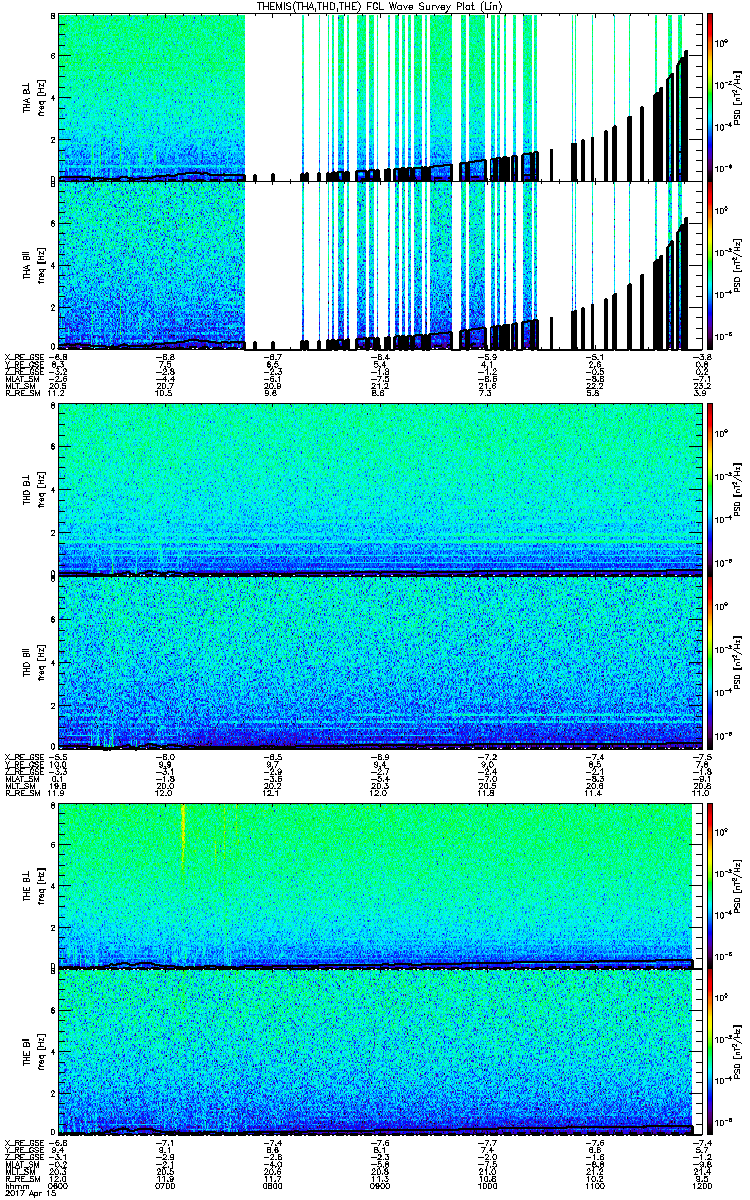Screen dimensions: 750x1200
Task: Click 'MLAT_SM' label under THE panels
Action: [20, 1165]
